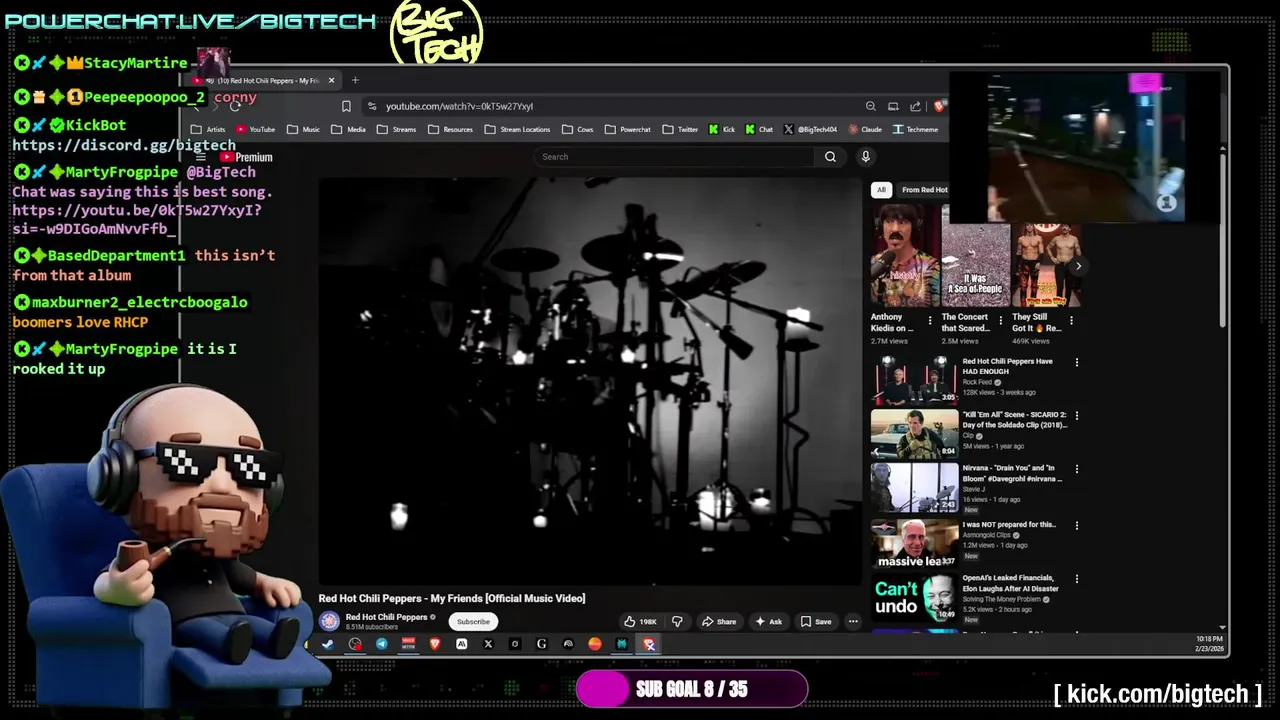Open the Artists bookmarks folder
The height and width of the screenshot is (720, 1280).
(208, 129)
